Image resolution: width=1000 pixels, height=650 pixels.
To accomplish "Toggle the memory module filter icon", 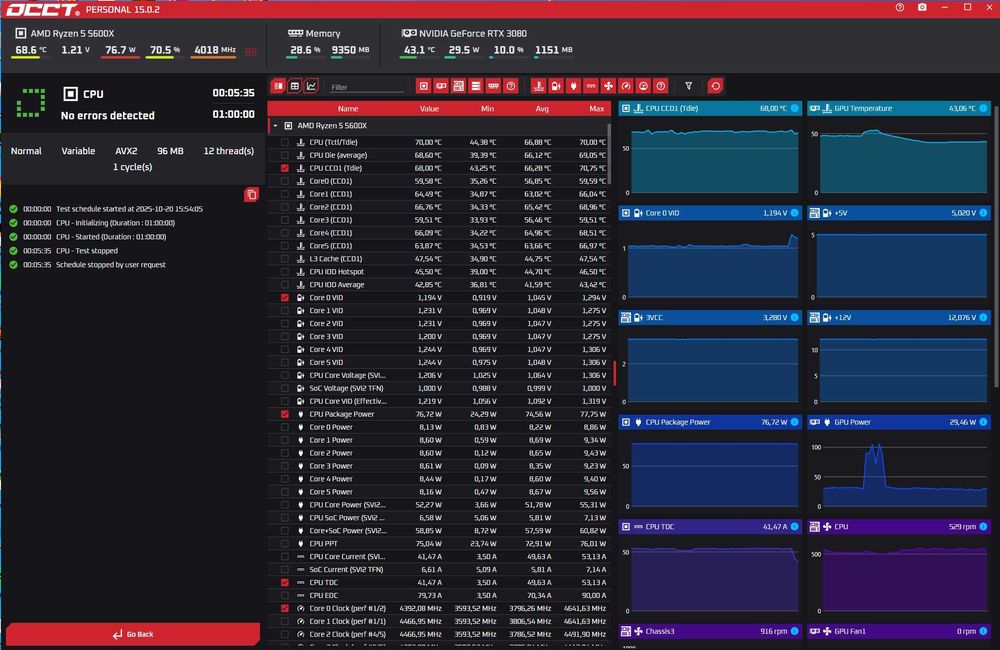I will [493, 86].
